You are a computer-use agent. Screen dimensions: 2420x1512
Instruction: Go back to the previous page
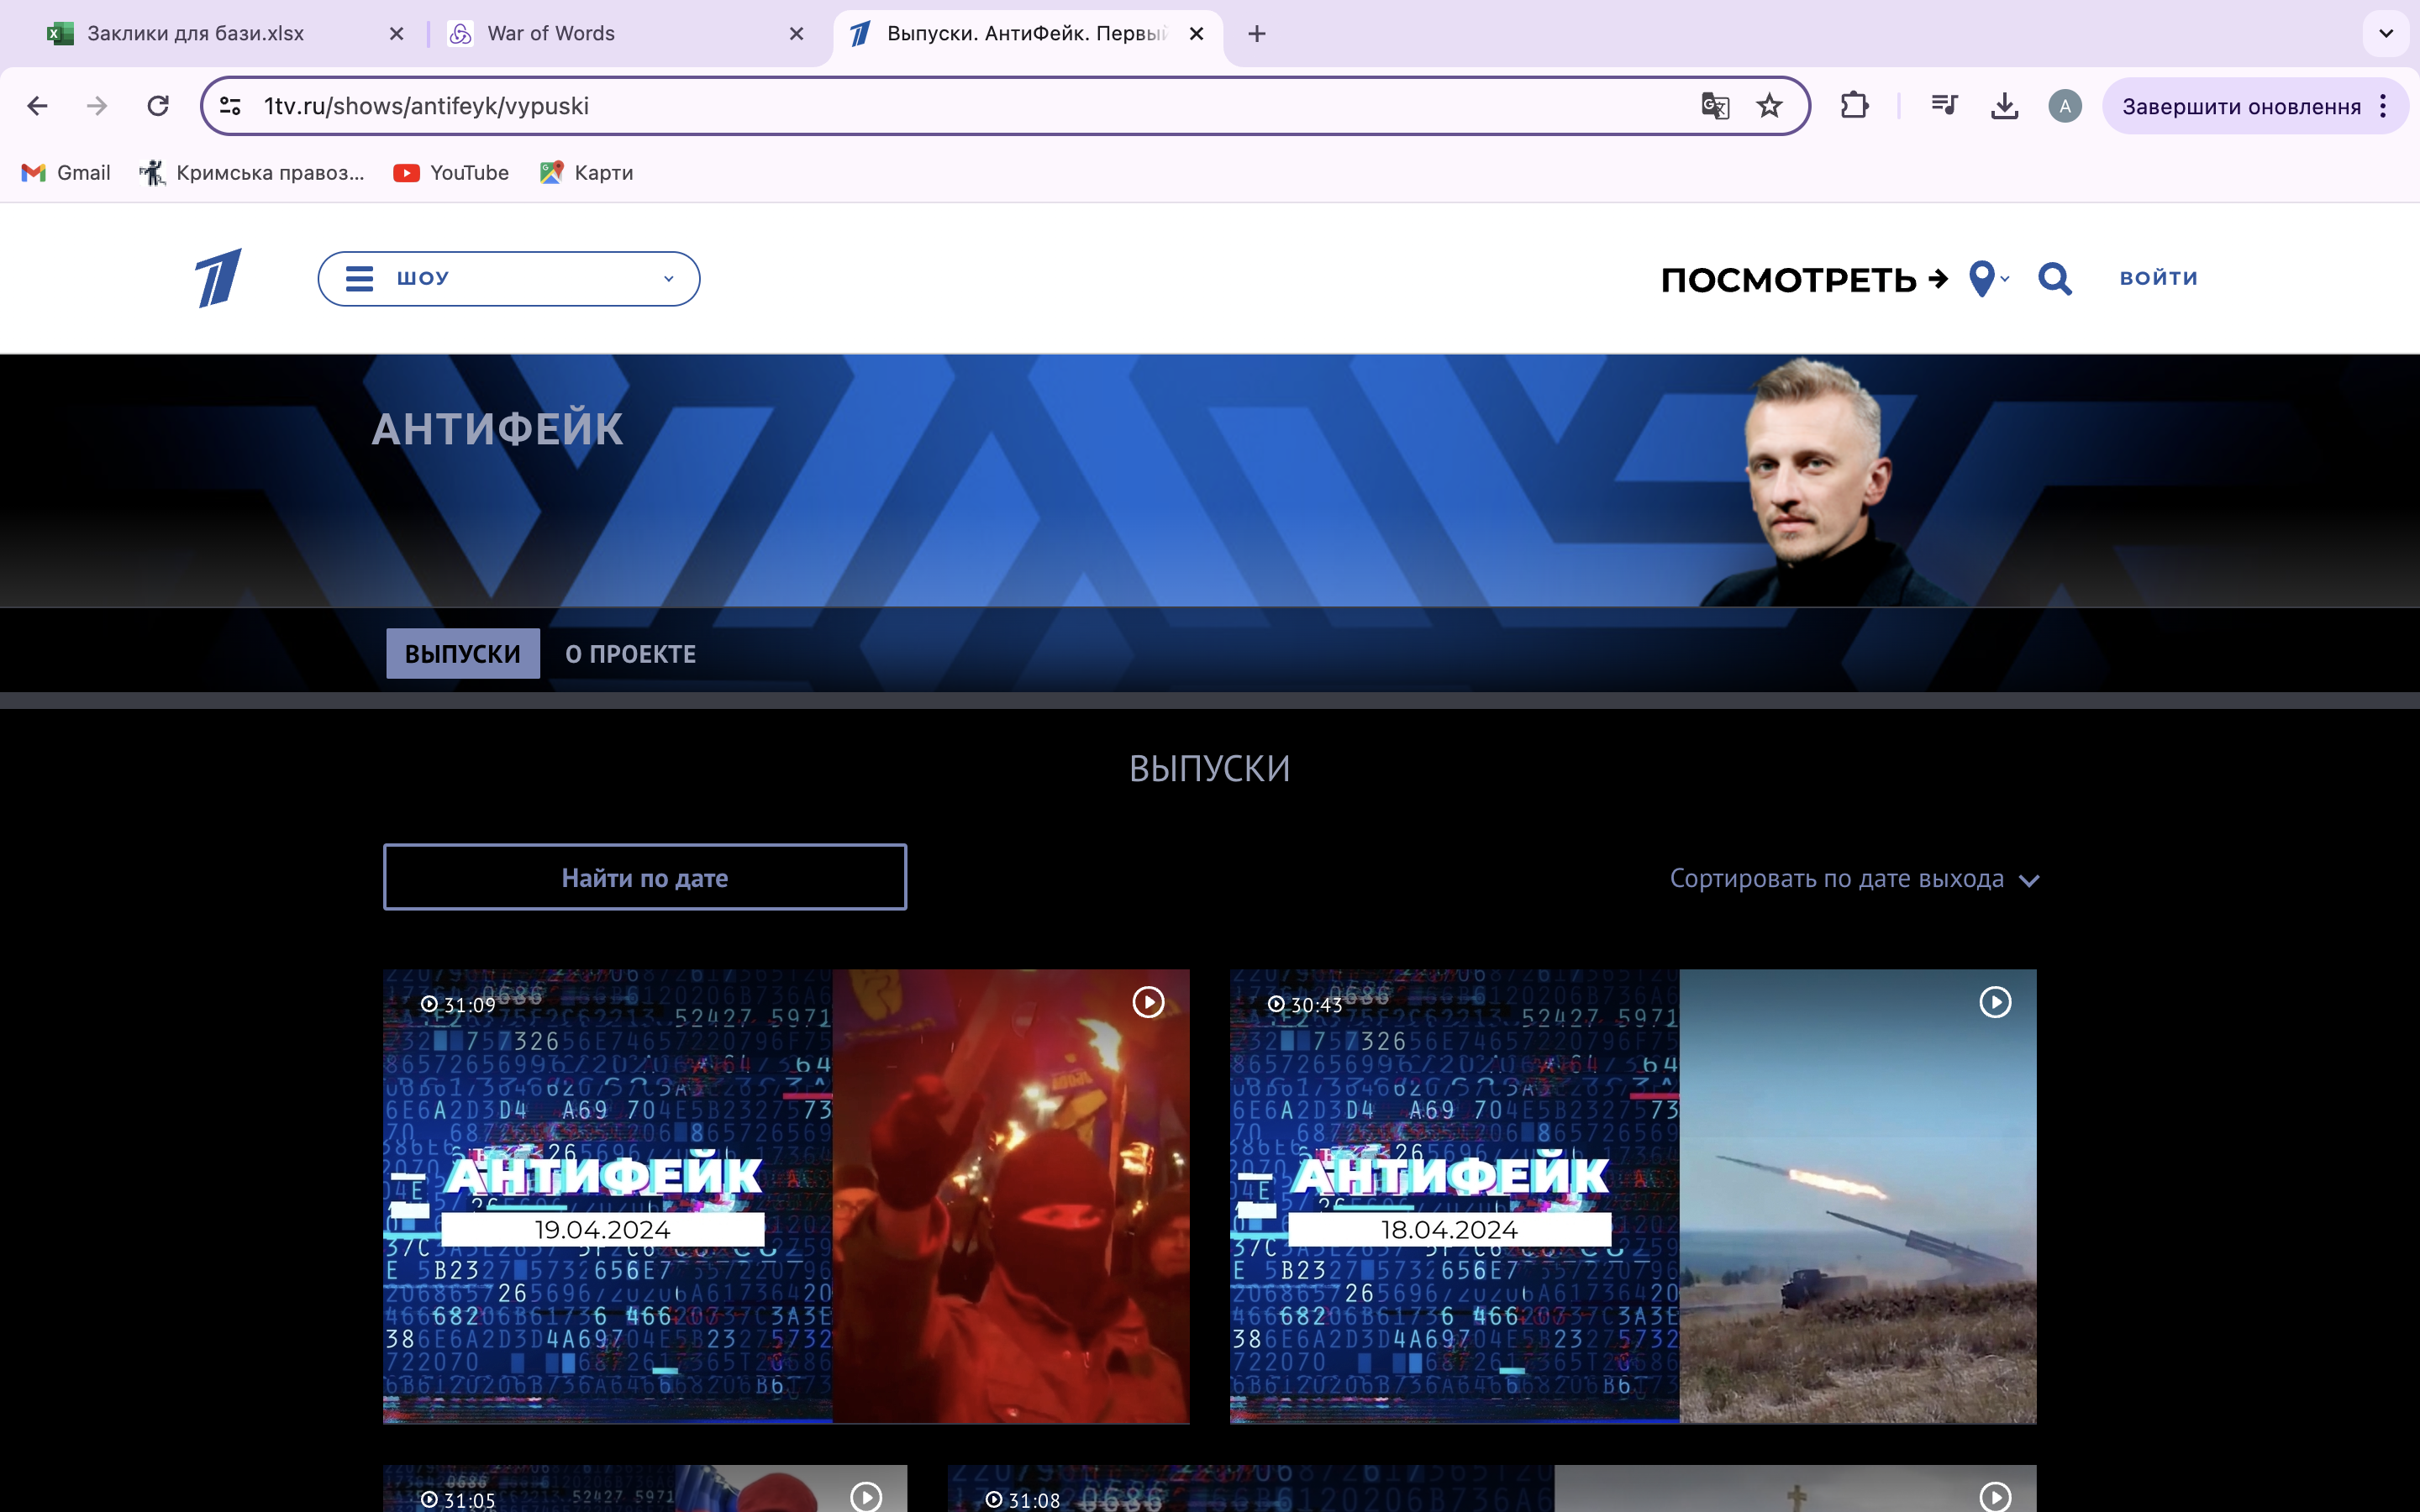37,106
